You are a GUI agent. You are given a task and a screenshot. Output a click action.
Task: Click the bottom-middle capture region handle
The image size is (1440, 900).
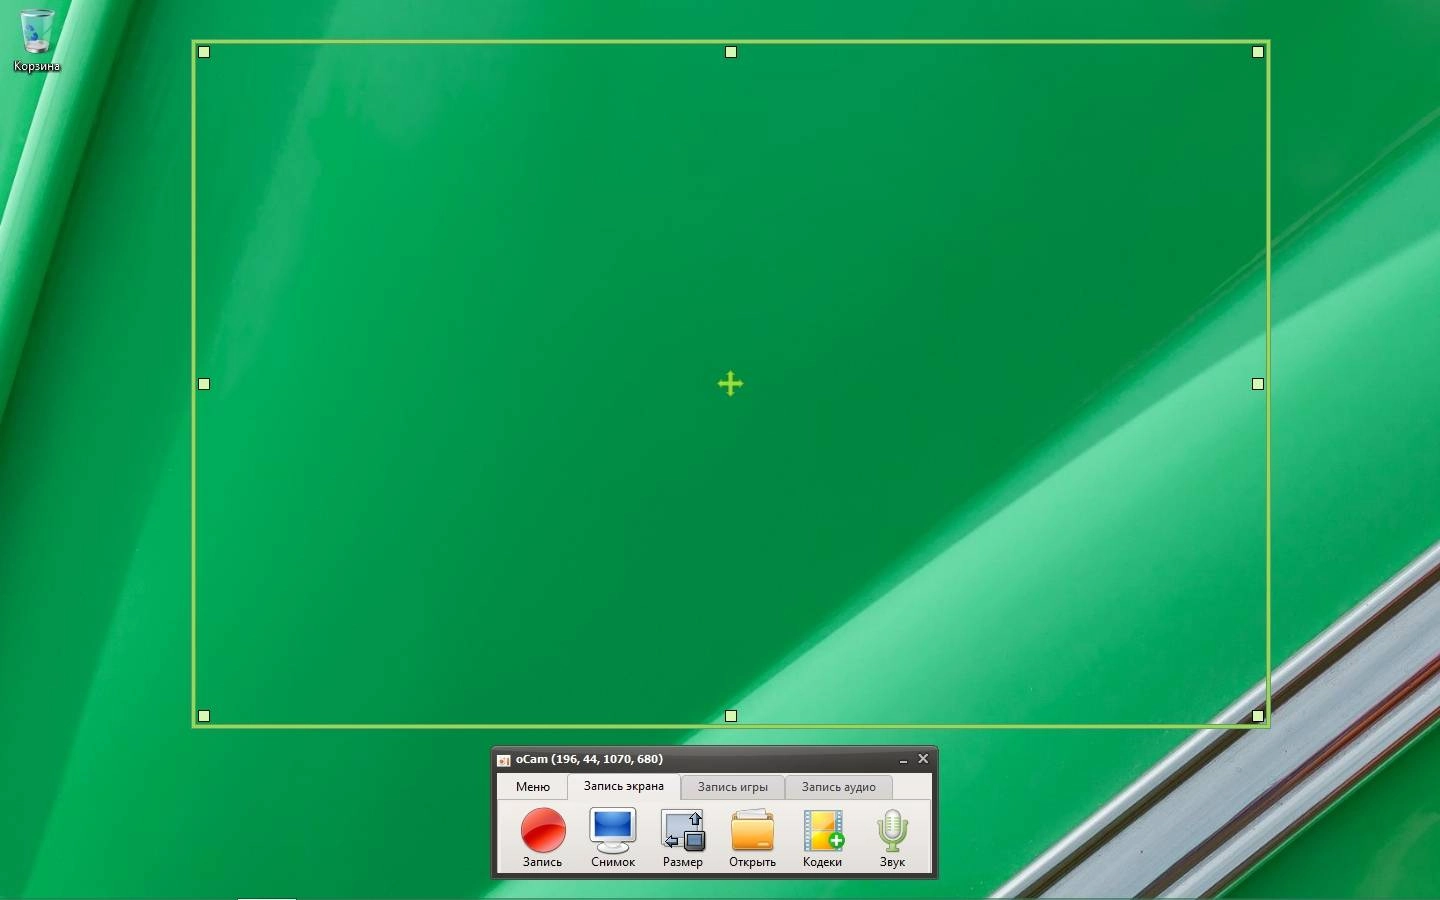point(731,716)
